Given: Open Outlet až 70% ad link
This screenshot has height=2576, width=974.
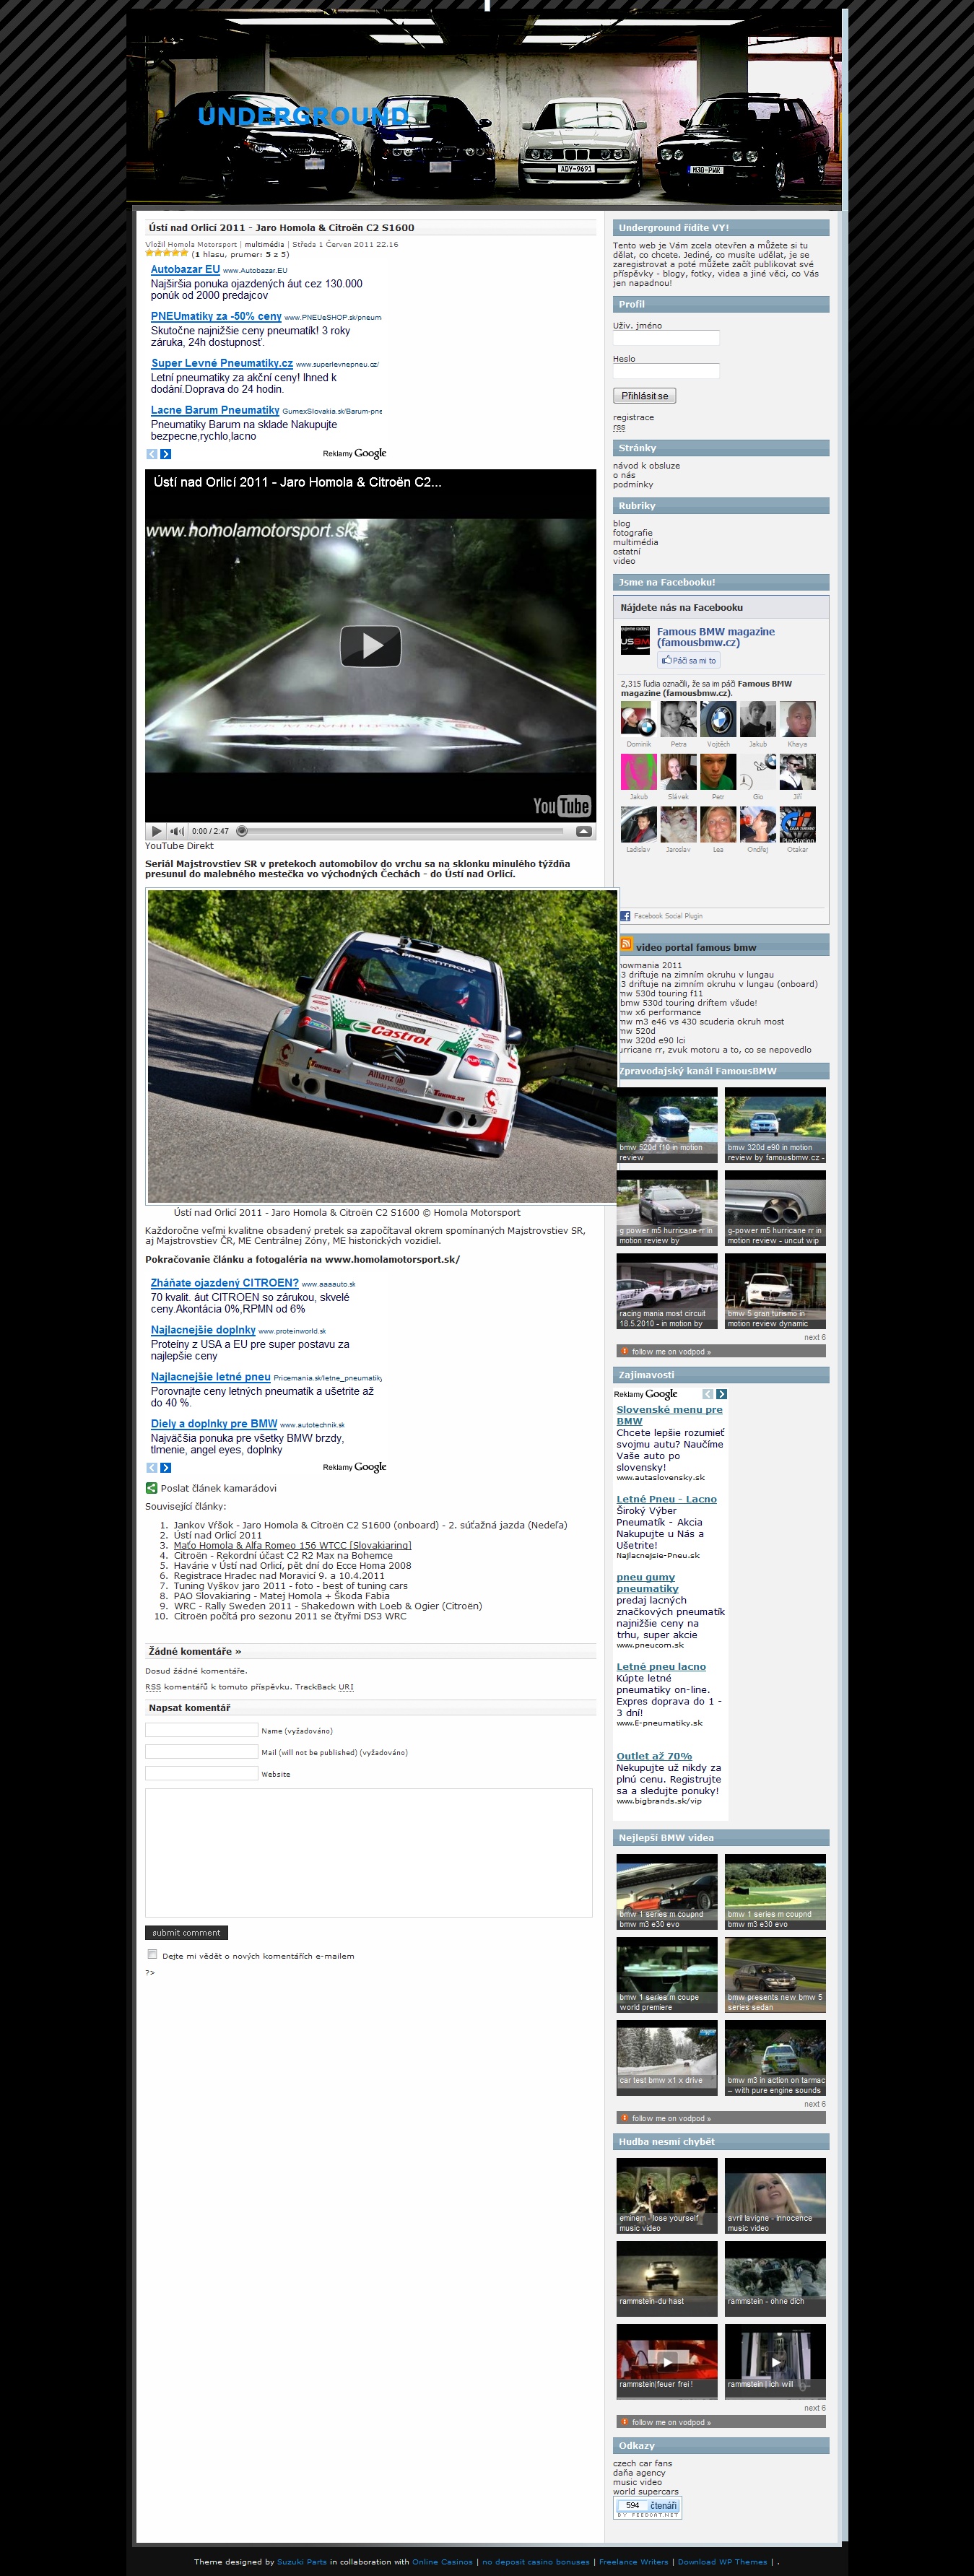Looking at the screenshot, I should click(x=654, y=1756).
